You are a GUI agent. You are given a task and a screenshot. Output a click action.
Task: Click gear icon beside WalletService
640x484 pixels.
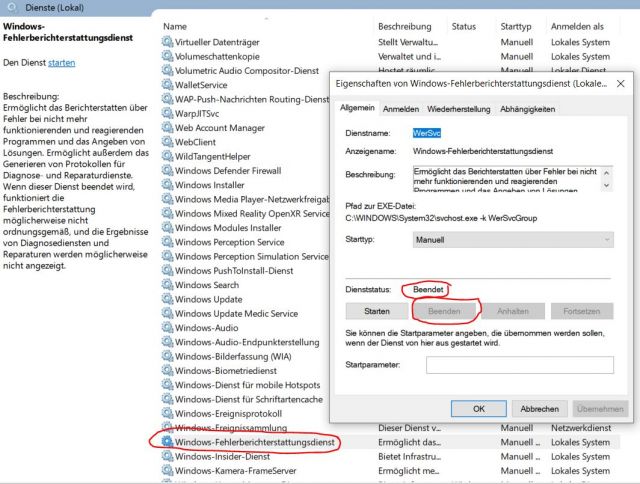167,84
